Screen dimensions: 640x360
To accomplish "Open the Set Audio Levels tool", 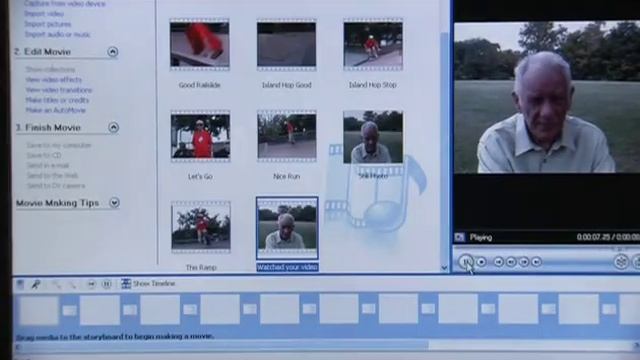I will 20,284.
